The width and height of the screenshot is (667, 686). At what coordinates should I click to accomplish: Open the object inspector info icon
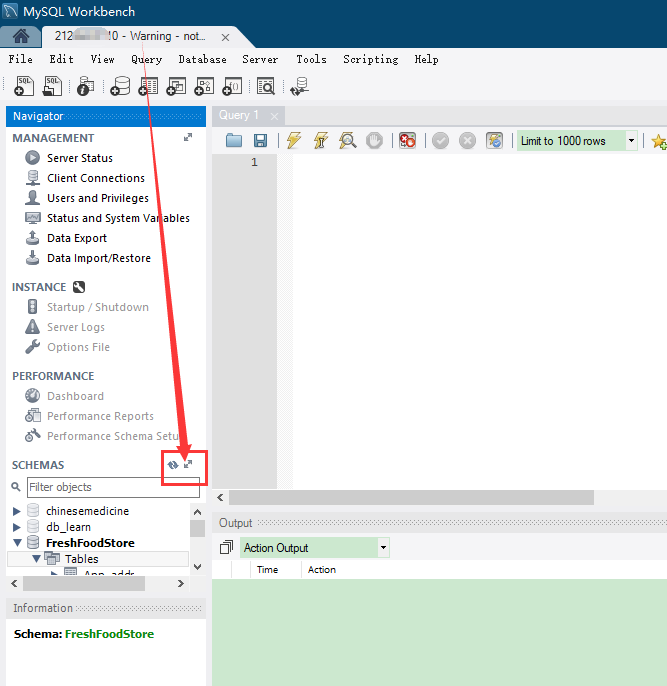click(86, 86)
